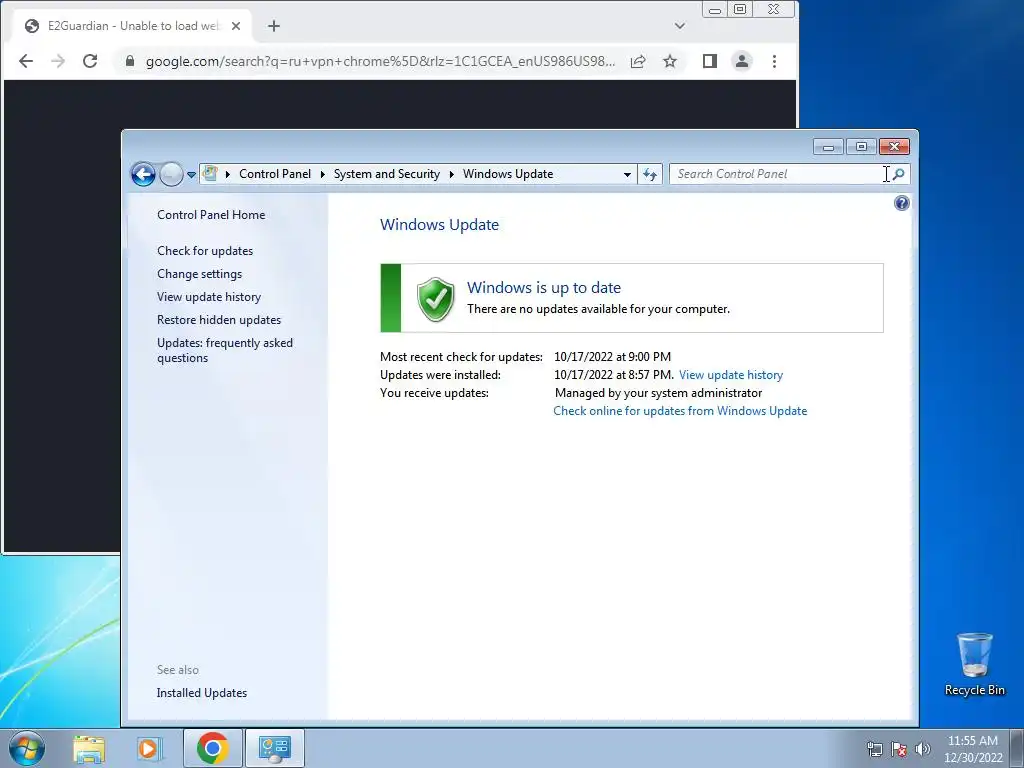Viewport: 1024px width, 768px height.
Task: Bookmark this page with star icon
Action: point(670,61)
